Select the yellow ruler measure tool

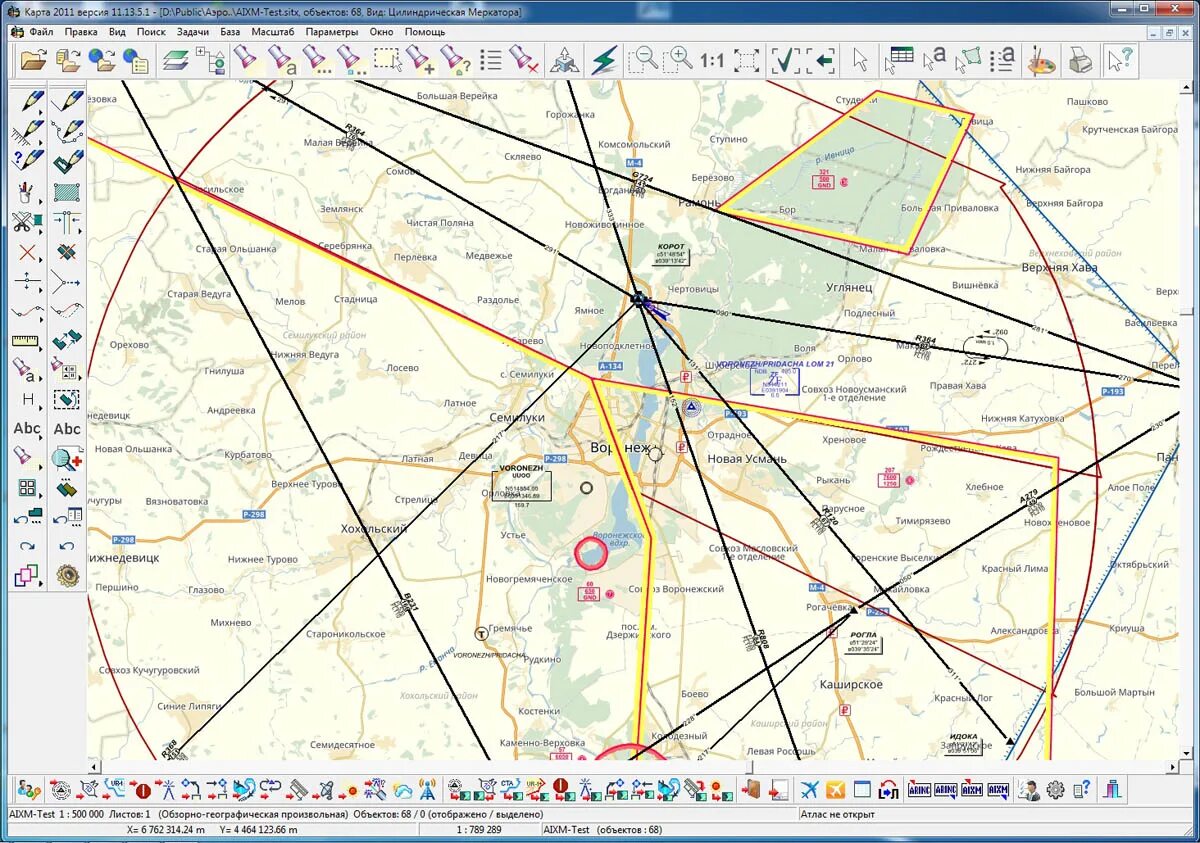27,340
